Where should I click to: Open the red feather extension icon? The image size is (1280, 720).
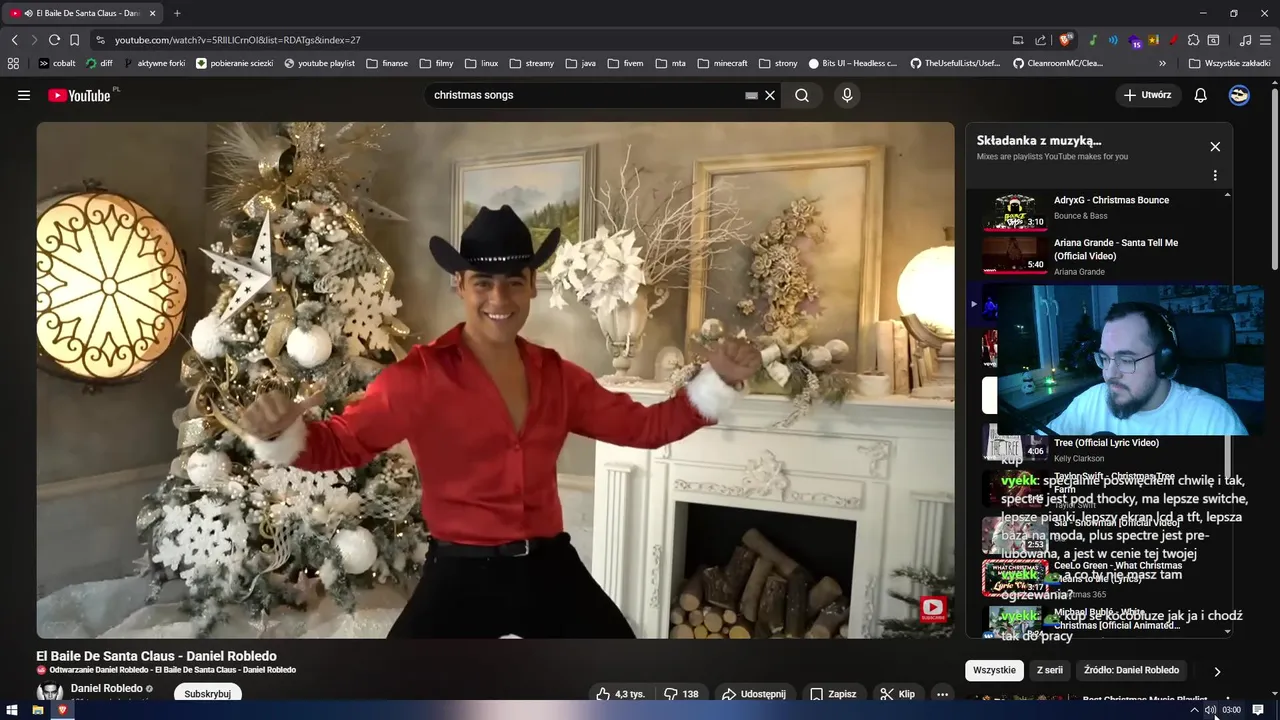click(1173, 40)
